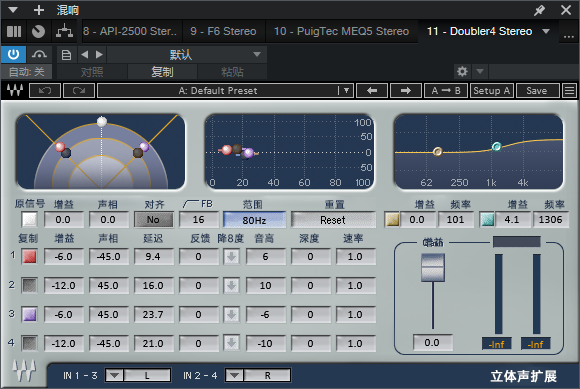580x389 pixels.
Task: Click voice 1 delay field 9.4
Action: coord(153,257)
